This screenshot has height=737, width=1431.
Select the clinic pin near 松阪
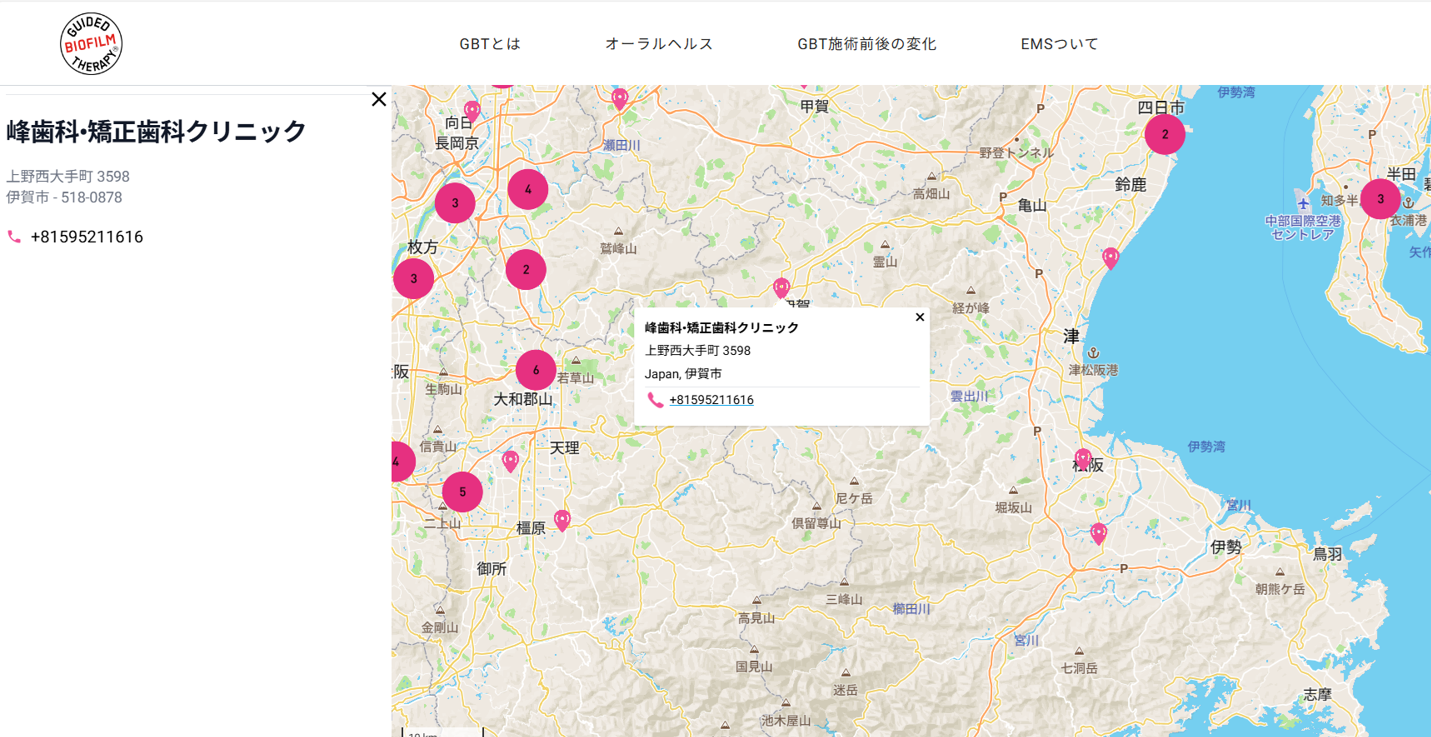[1082, 459]
